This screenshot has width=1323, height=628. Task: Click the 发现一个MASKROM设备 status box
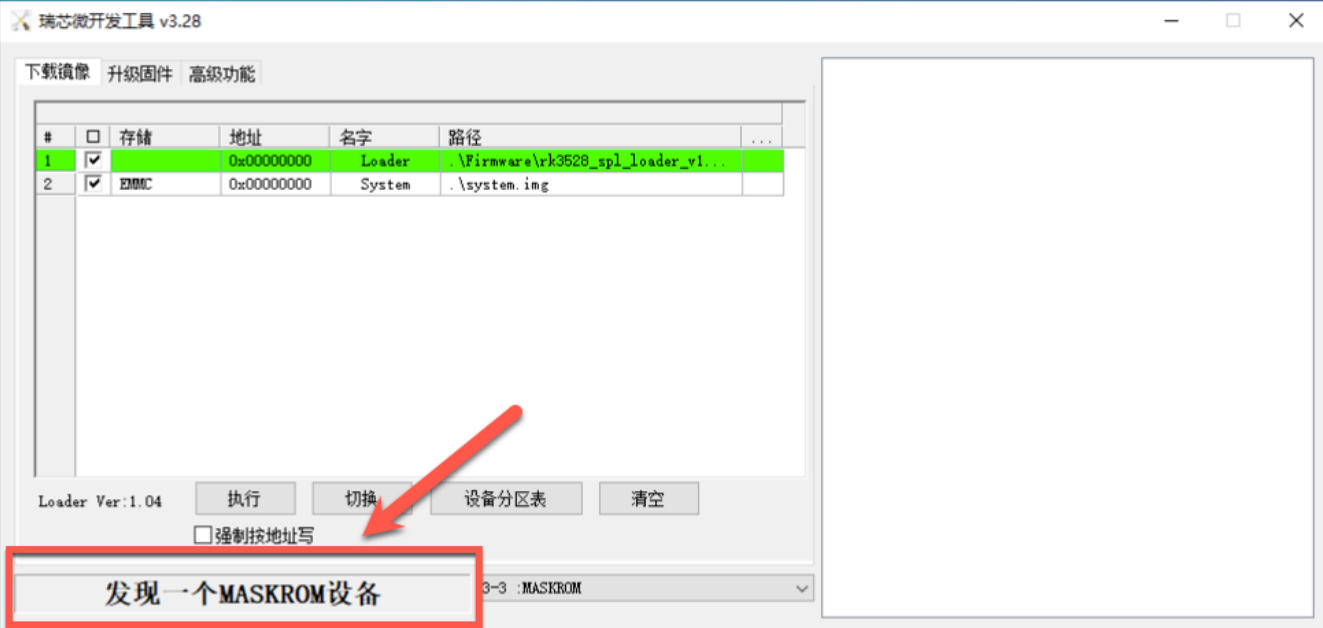(x=243, y=594)
